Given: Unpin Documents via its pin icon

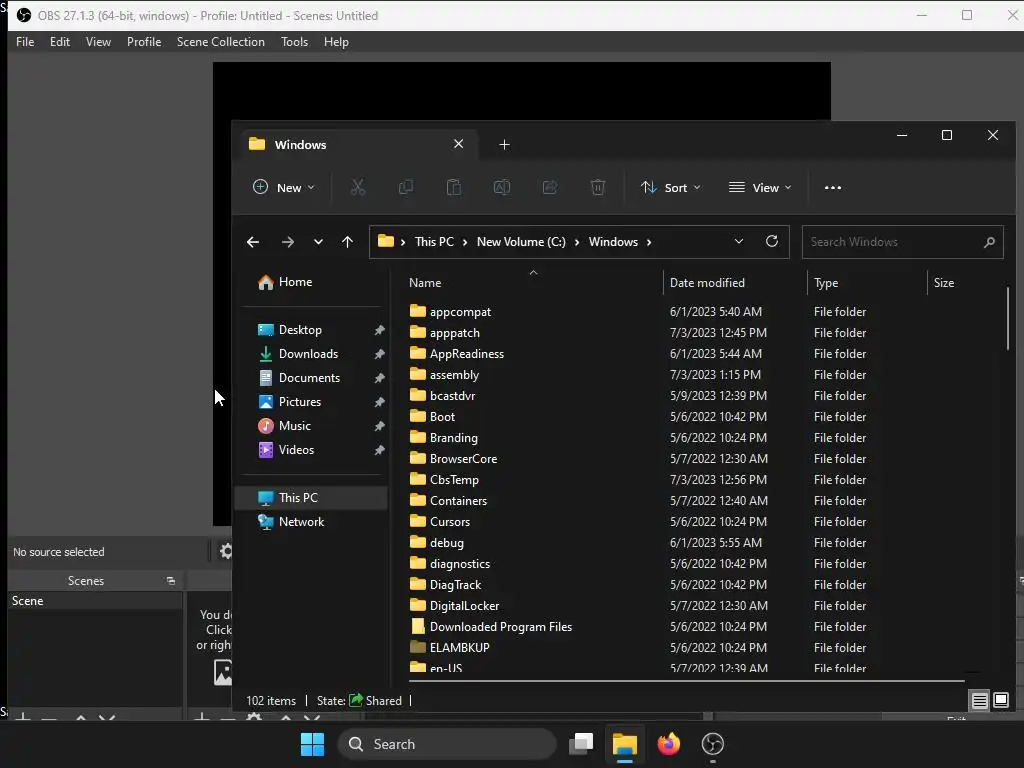Looking at the screenshot, I should pos(379,378).
